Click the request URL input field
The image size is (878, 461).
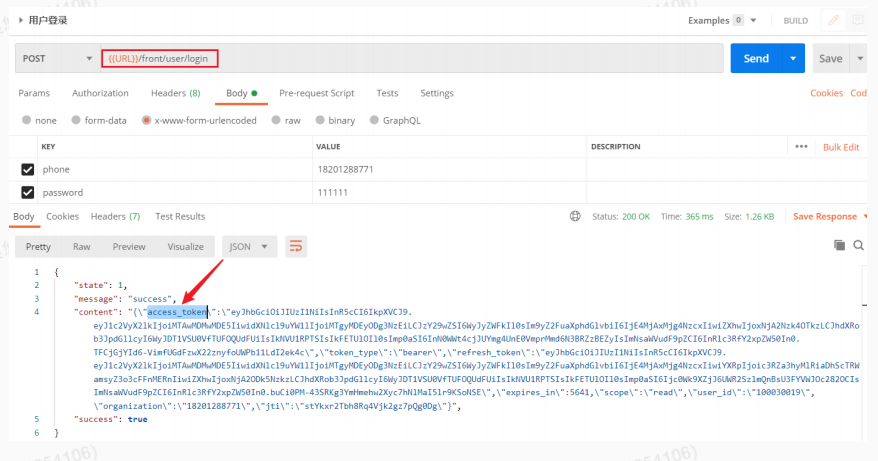412,58
